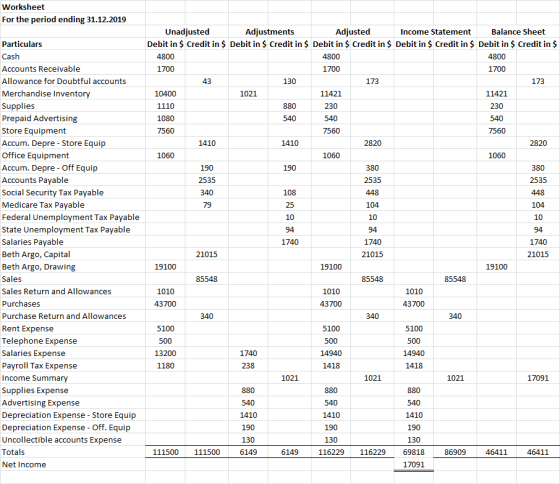560x484 pixels.
Task: Click the 85548 Sales Income Statement cell
Action: [x=455, y=279]
